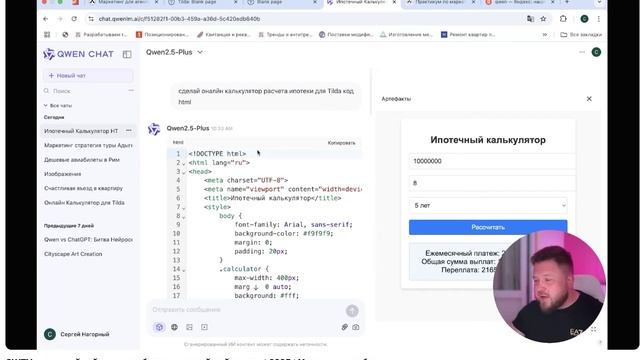Go back in browser history
The width and height of the screenshot is (640, 360).
pos(46,19)
